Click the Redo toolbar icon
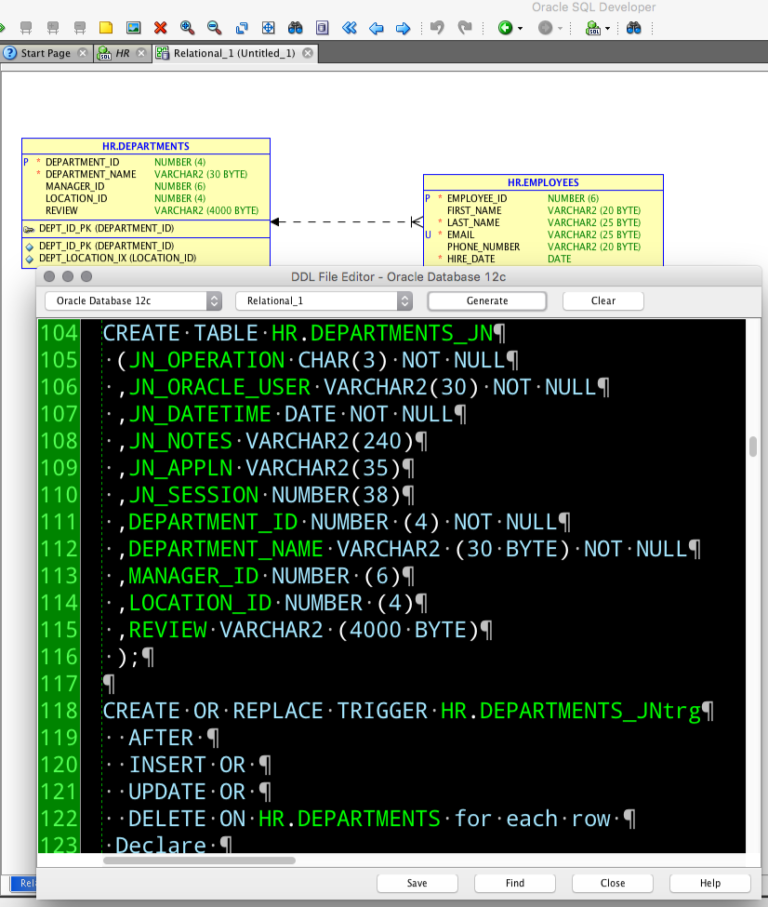The height and width of the screenshot is (907, 768). tap(465, 27)
